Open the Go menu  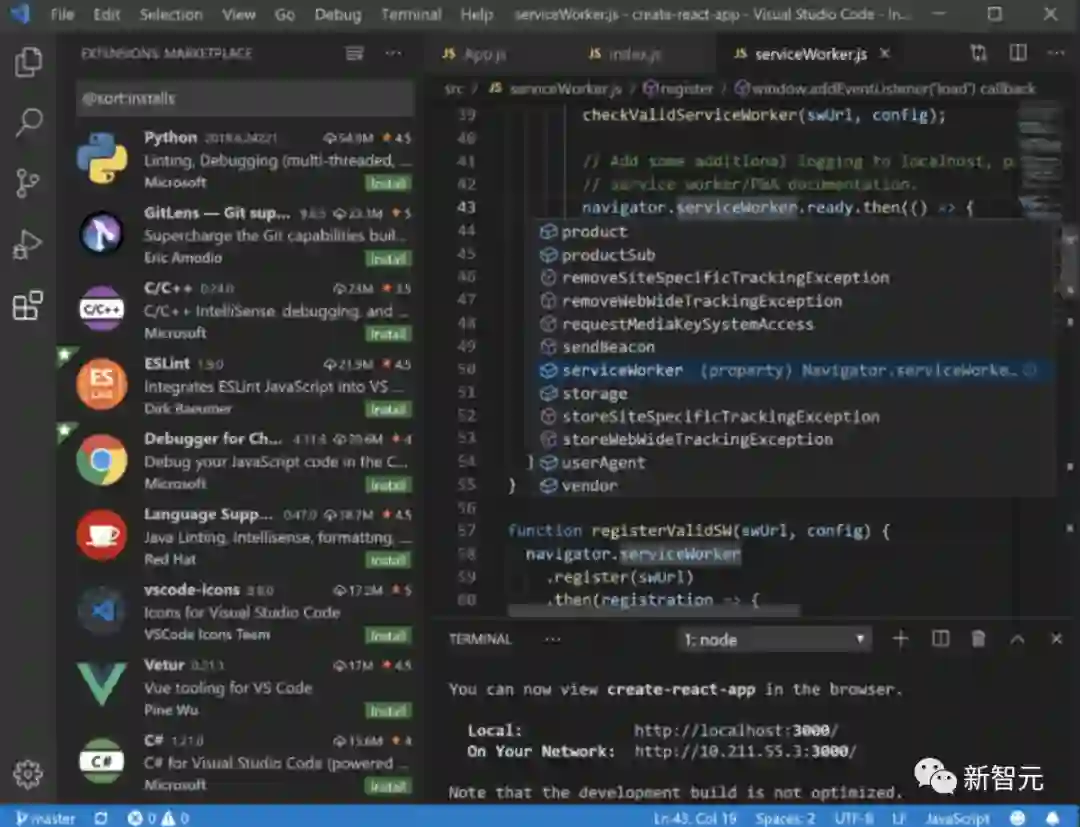point(284,14)
